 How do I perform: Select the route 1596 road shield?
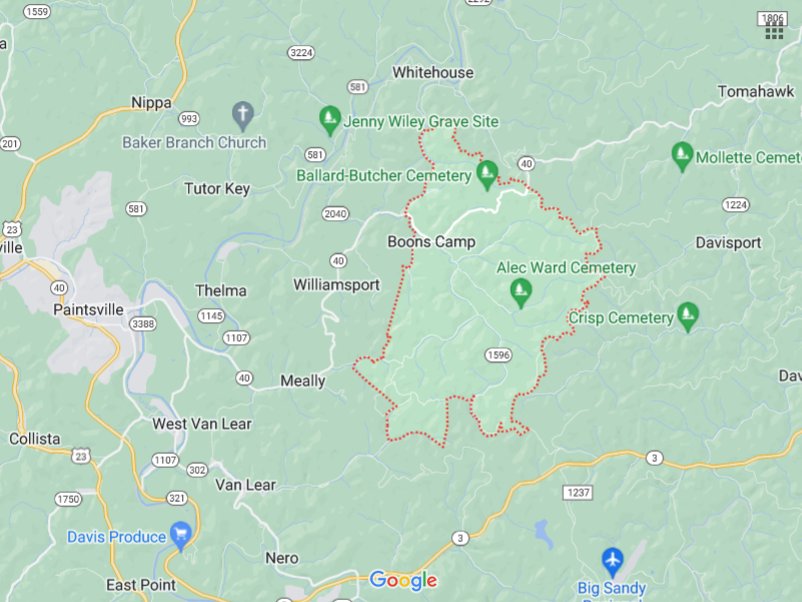[498, 355]
